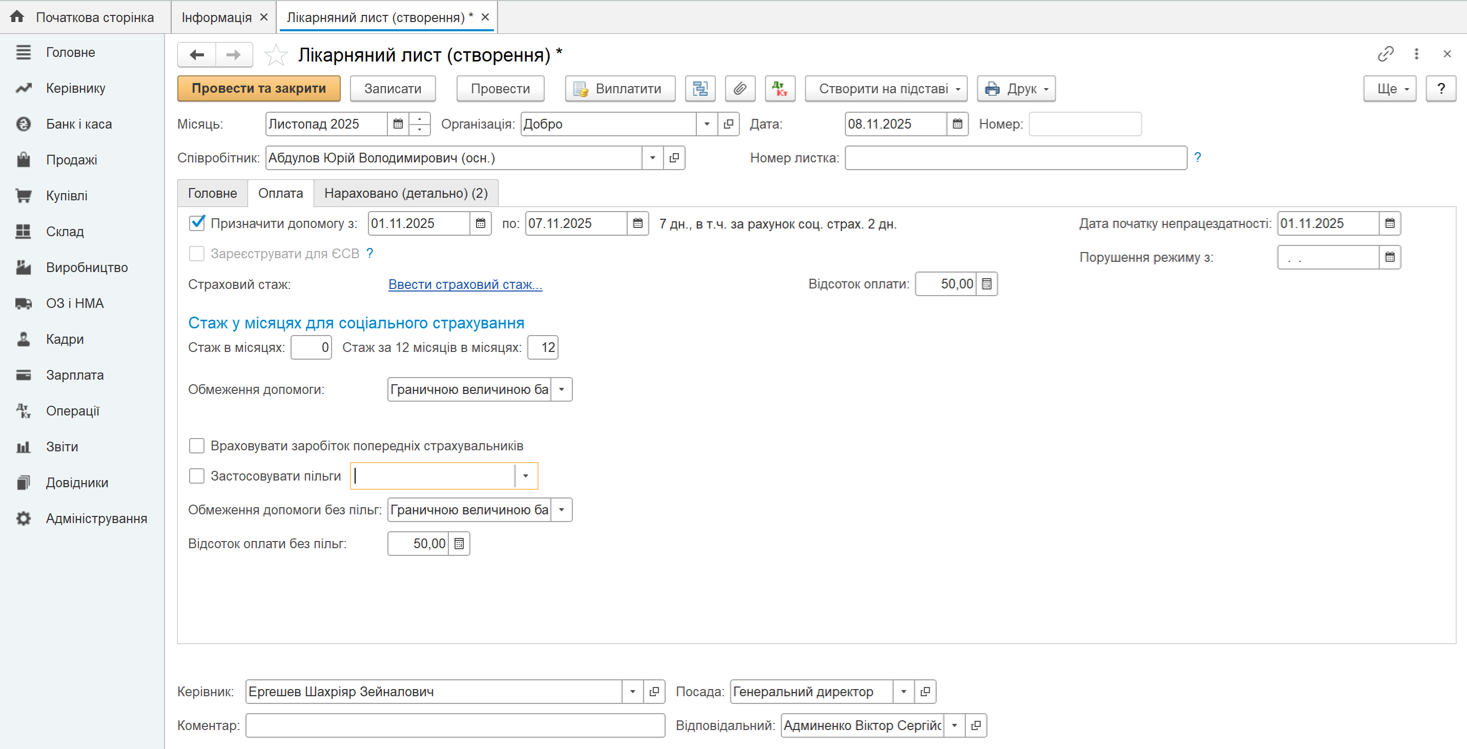This screenshot has width=1467, height=749.
Task: Expand the Обмеження допомоги dropdown
Action: 562,389
